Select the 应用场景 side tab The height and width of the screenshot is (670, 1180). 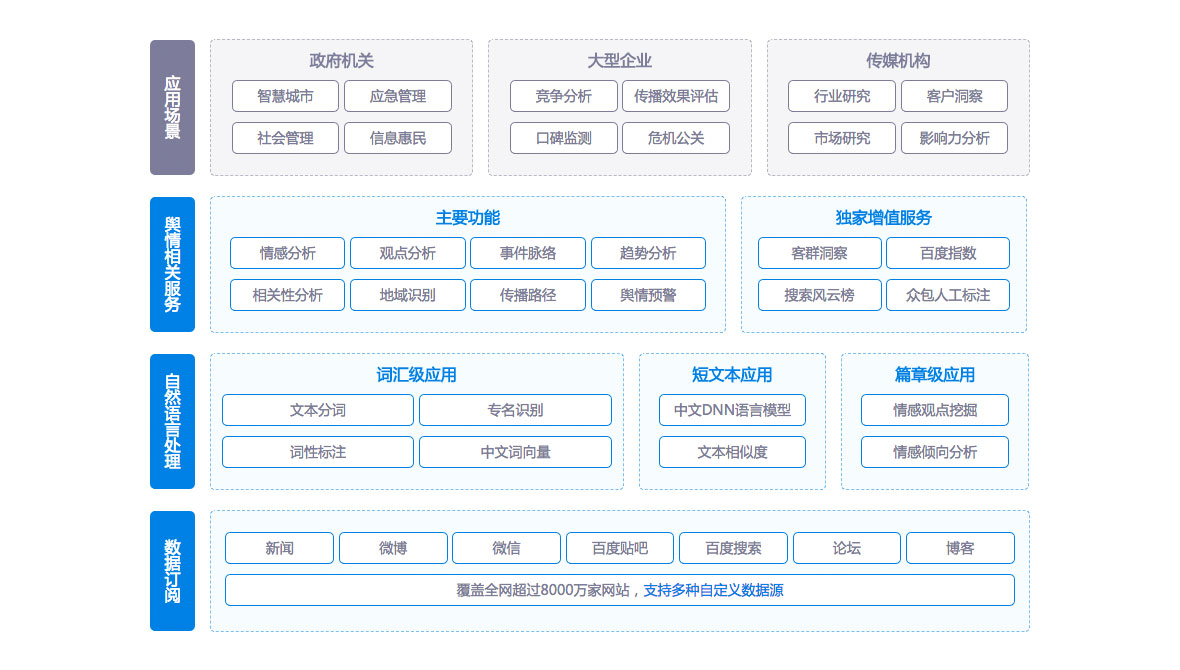pos(172,107)
